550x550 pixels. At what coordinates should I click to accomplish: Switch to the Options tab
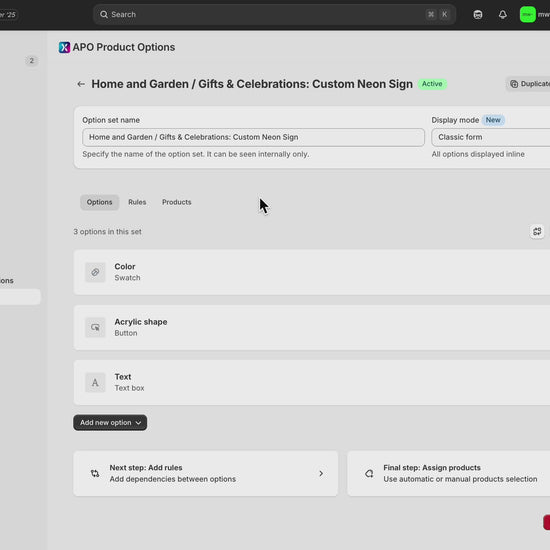click(100, 202)
